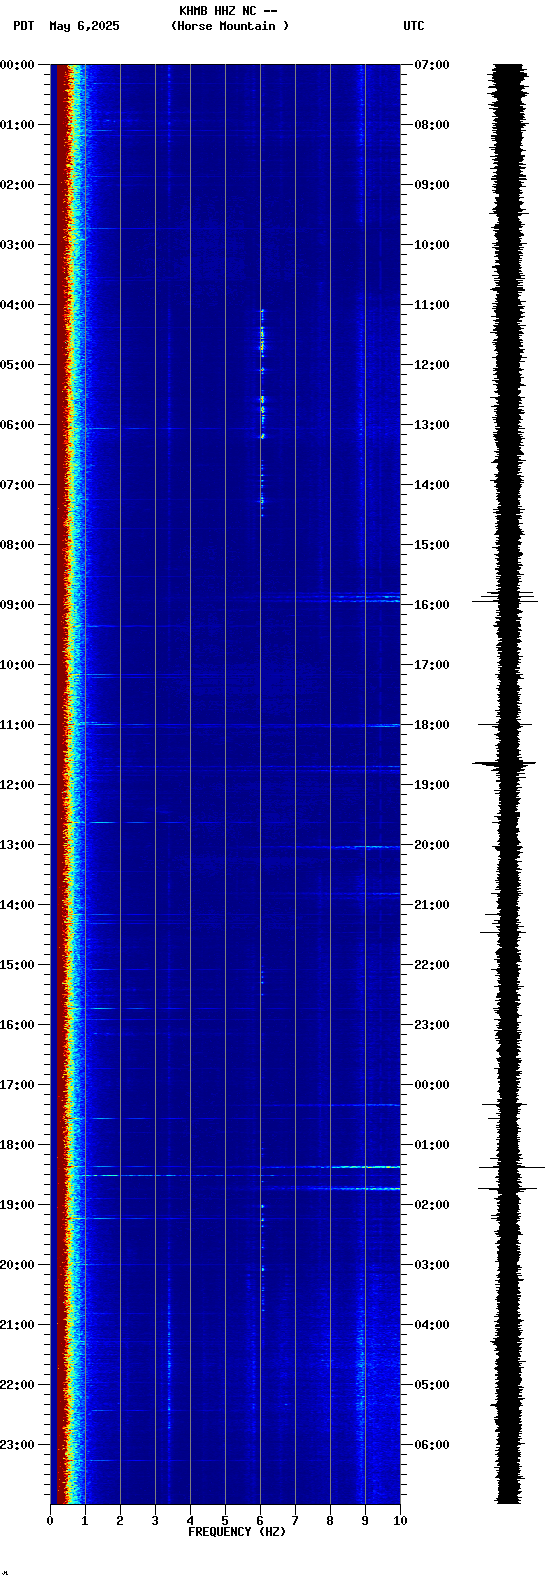The width and height of the screenshot is (552, 1584).
Task: Click the 22:00 UTC right axis label
Action: click(432, 965)
